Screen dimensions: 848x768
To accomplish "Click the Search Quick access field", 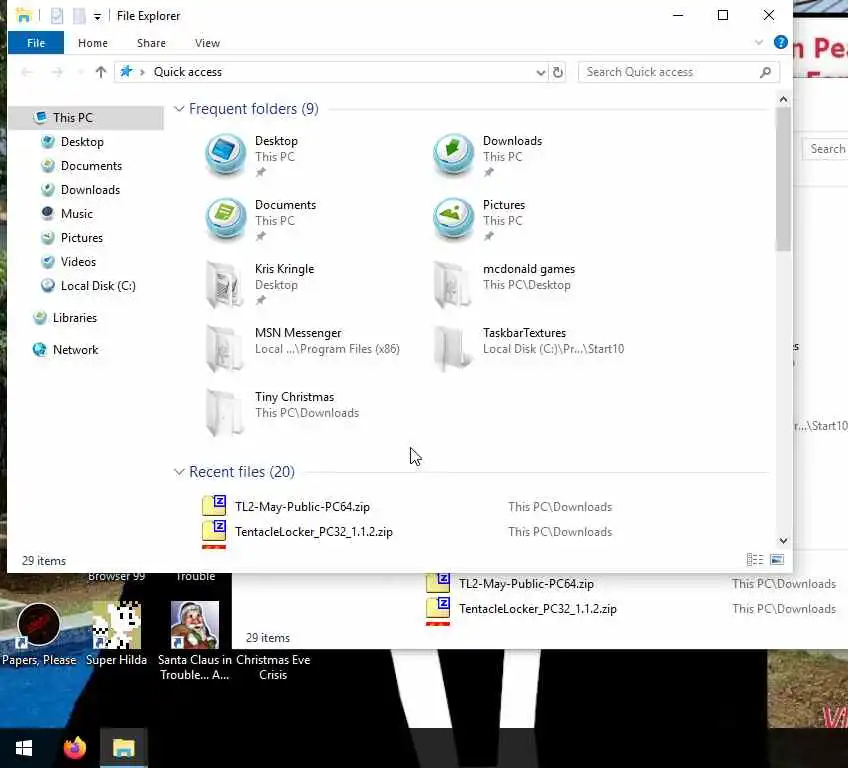I will coord(678,72).
